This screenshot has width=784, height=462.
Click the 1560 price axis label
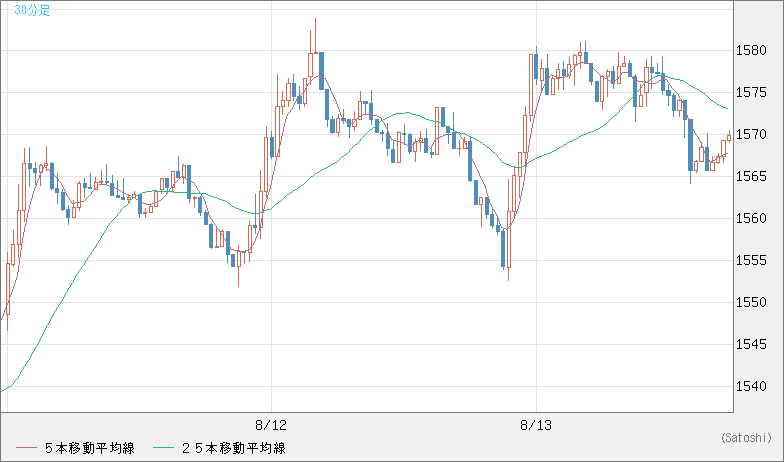752,218
